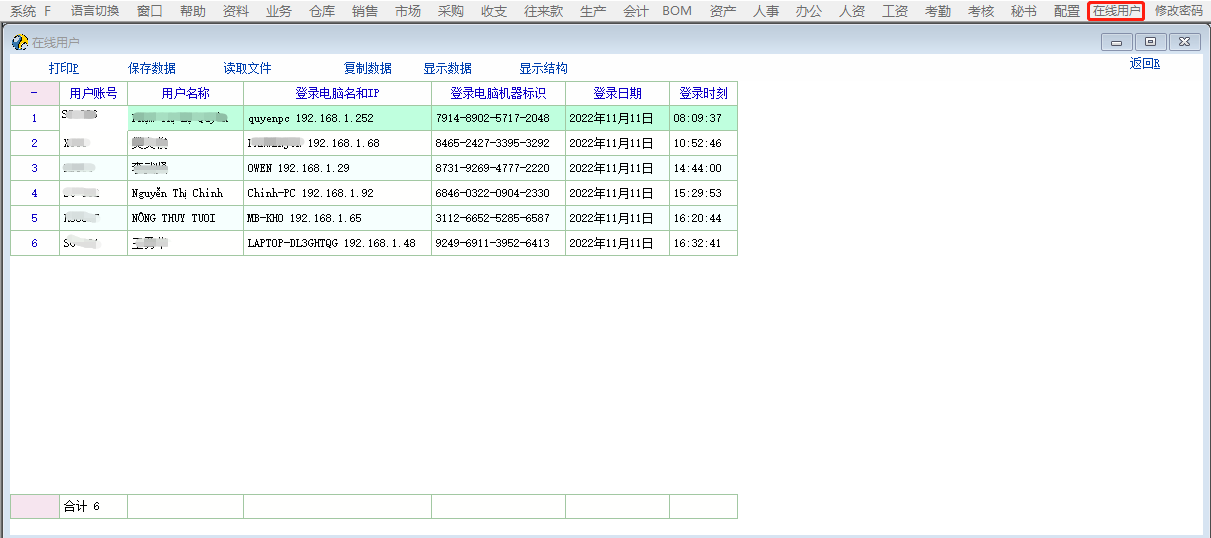1211x538 pixels.
Task: Click the 在线用户 window title icon
Action: coord(19,42)
